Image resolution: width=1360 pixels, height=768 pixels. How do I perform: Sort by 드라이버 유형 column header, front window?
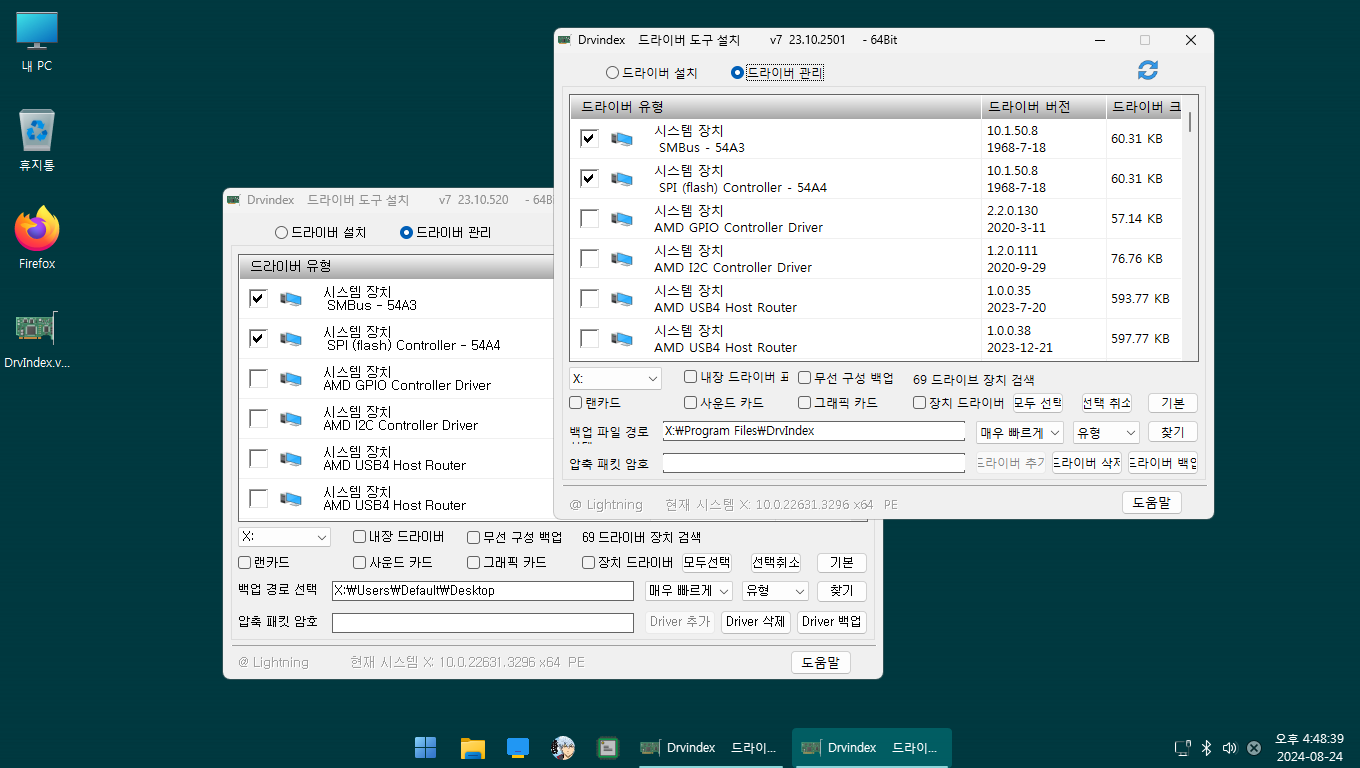coord(776,107)
